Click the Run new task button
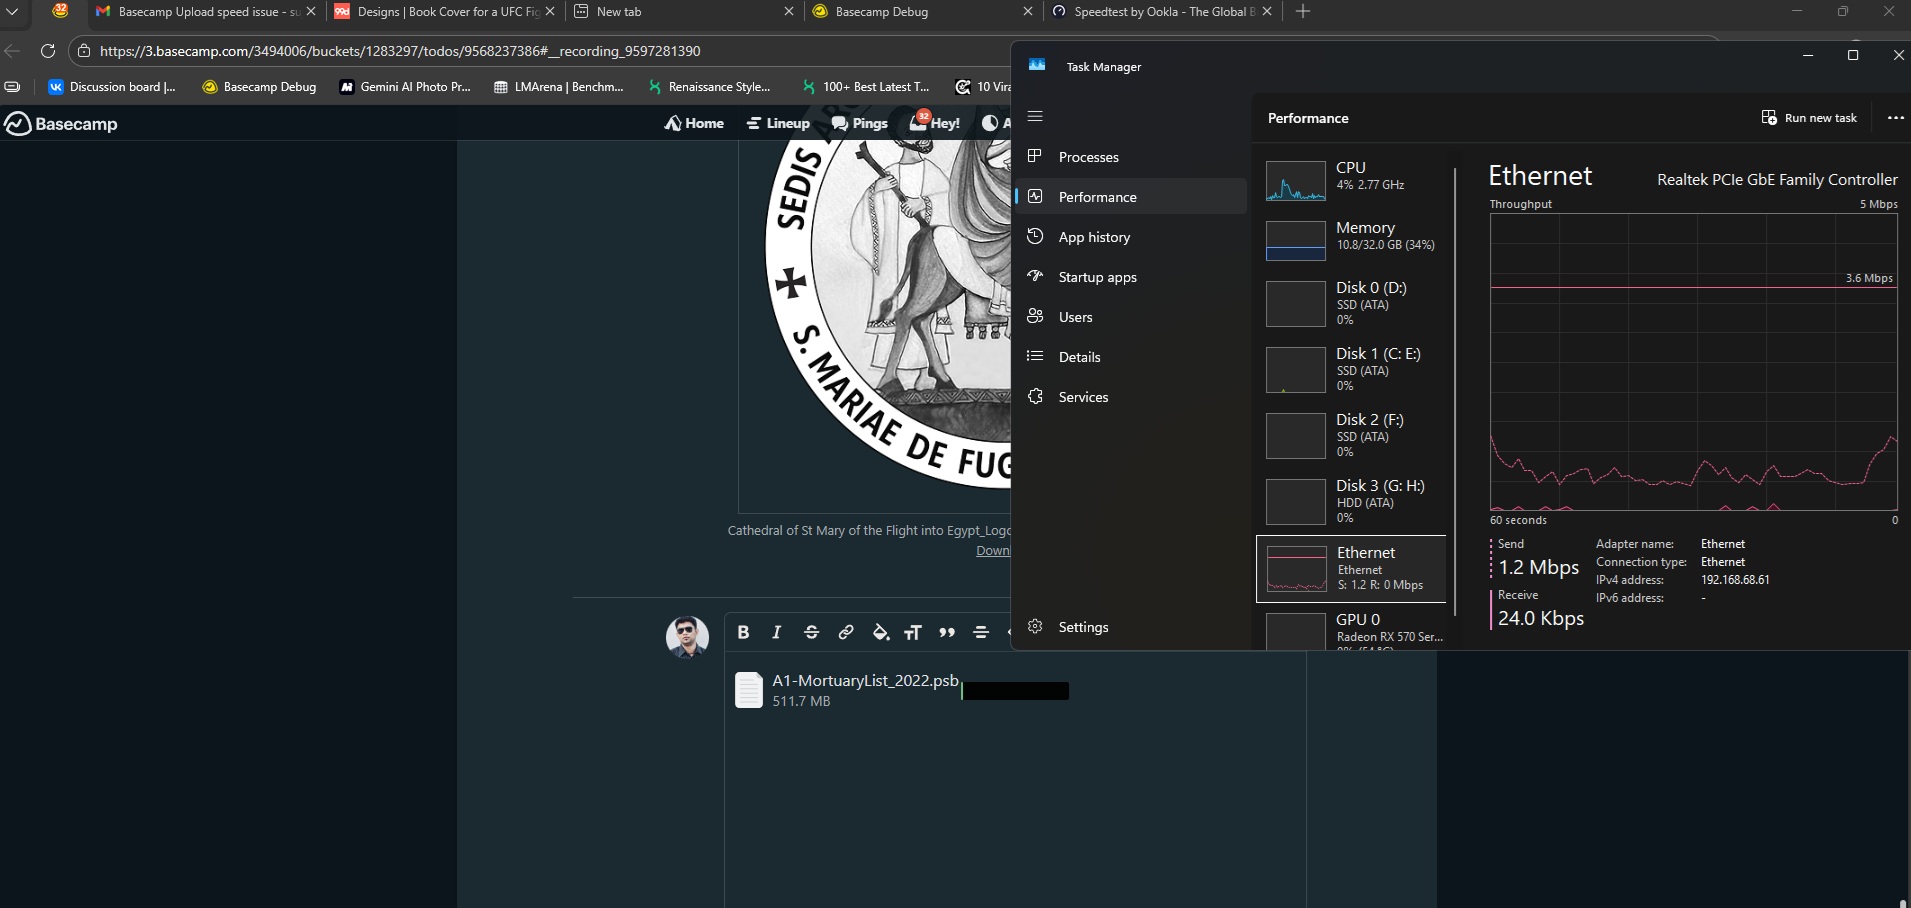The height and width of the screenshot is (908, 1911). (1809, 118)
